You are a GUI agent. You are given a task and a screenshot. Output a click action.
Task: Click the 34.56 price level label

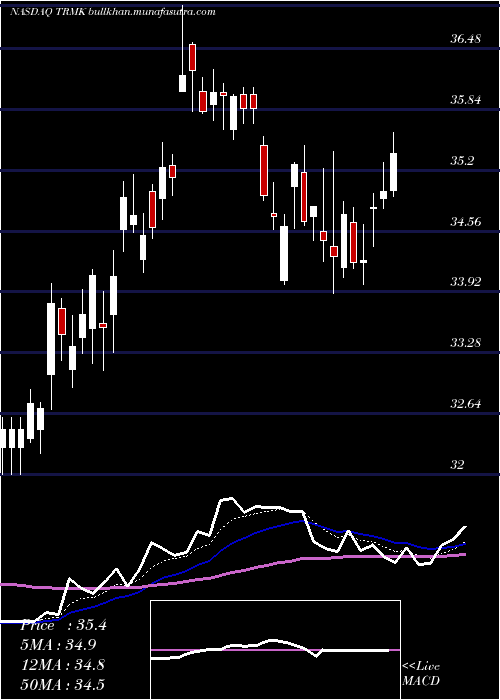[x=466, y=221]
